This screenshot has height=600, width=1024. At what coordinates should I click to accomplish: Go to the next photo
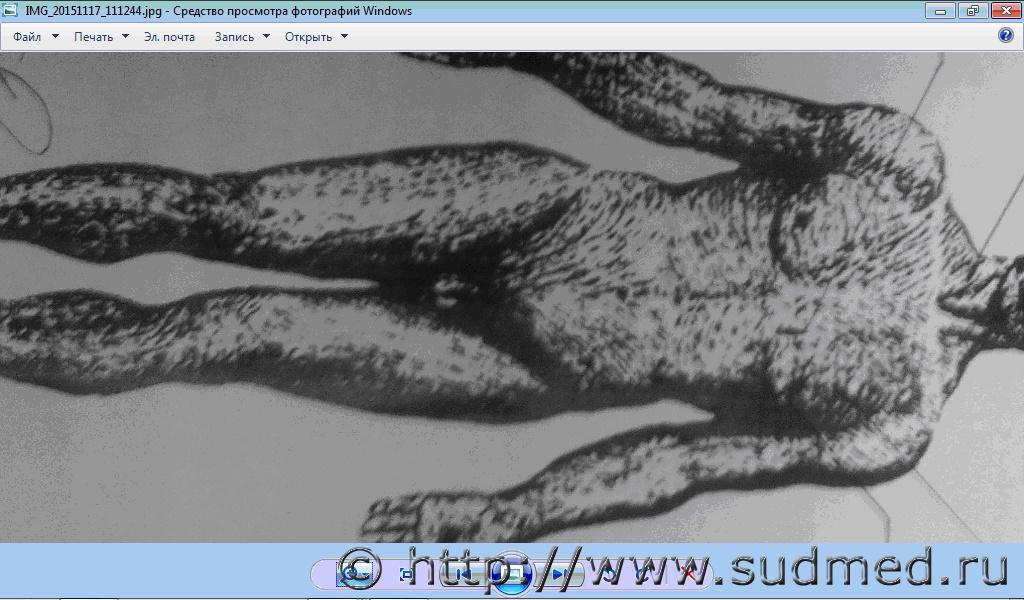(x=560, y=574)
